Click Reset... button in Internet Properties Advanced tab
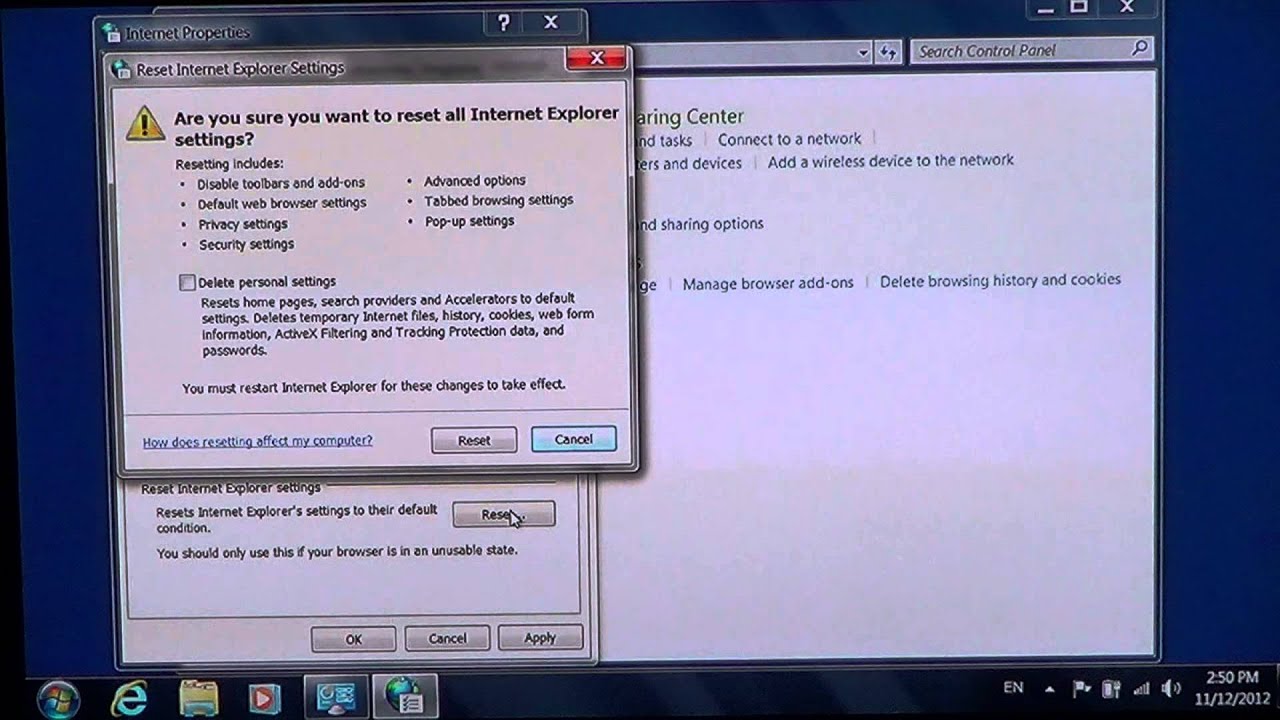Screen dimensions: 1280x720 [x=503, y=514]
